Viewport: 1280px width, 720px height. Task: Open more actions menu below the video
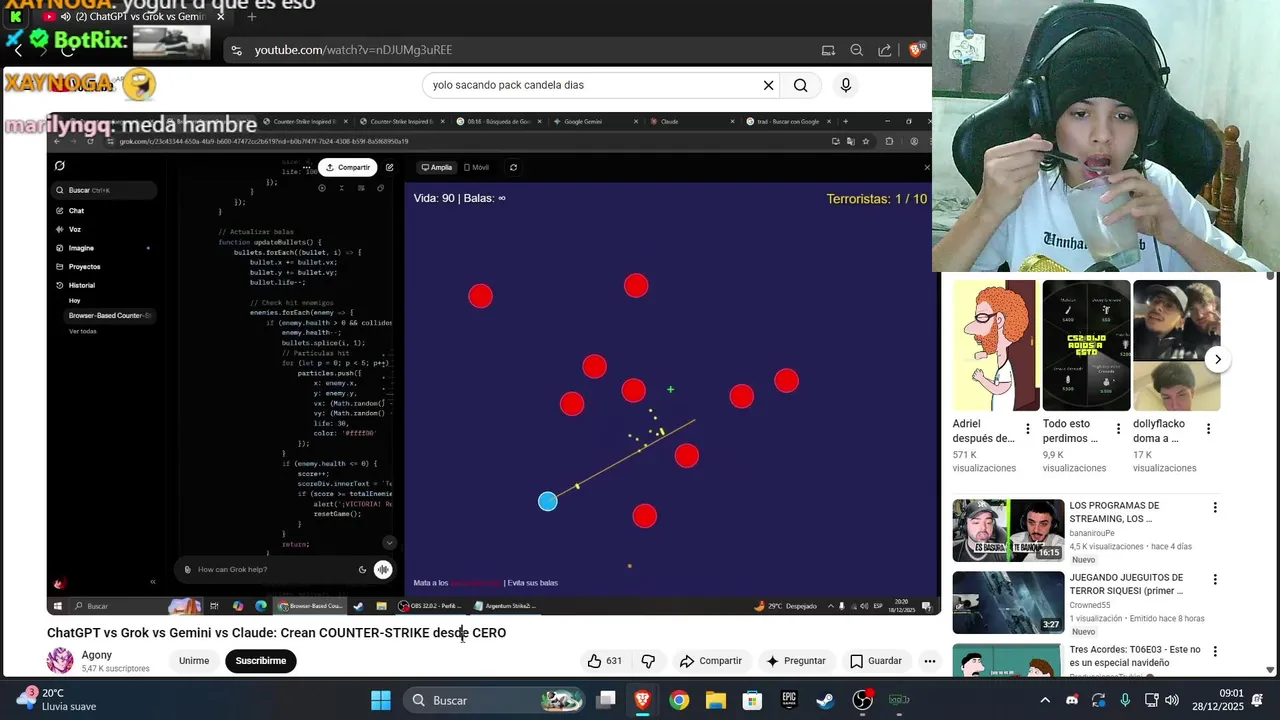coord(930,661)
